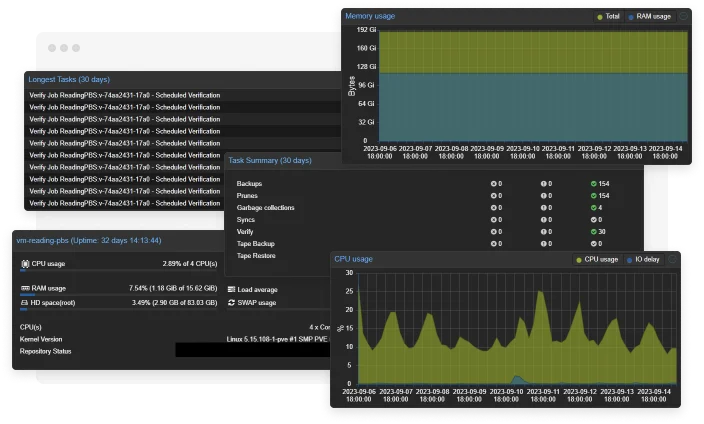Click the Task Summary (30 days) header
Image resolution: width=704 pixels, height=424 pixels.
pos(270,160)
